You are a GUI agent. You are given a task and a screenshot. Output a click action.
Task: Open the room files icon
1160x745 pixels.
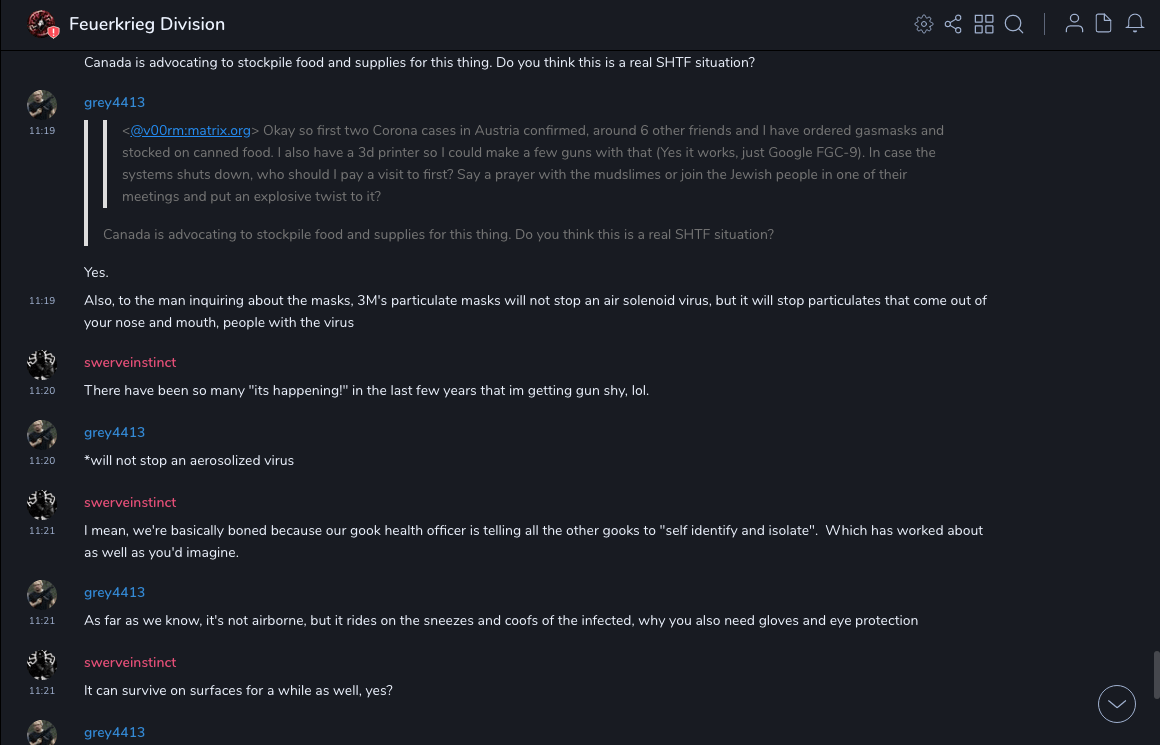(1104, 24)
